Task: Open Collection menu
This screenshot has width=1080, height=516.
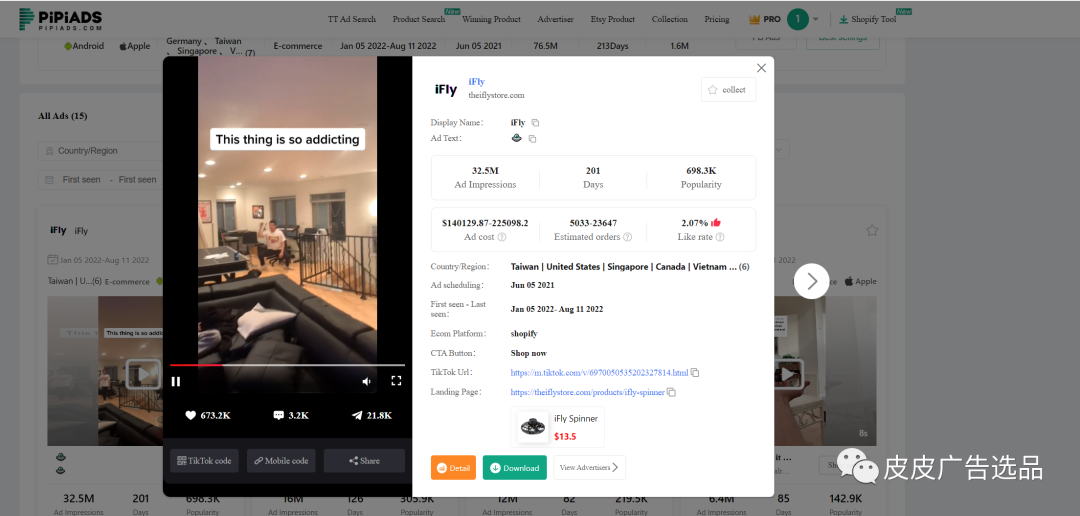Action: pyautogui.click(x=669, y=19)
